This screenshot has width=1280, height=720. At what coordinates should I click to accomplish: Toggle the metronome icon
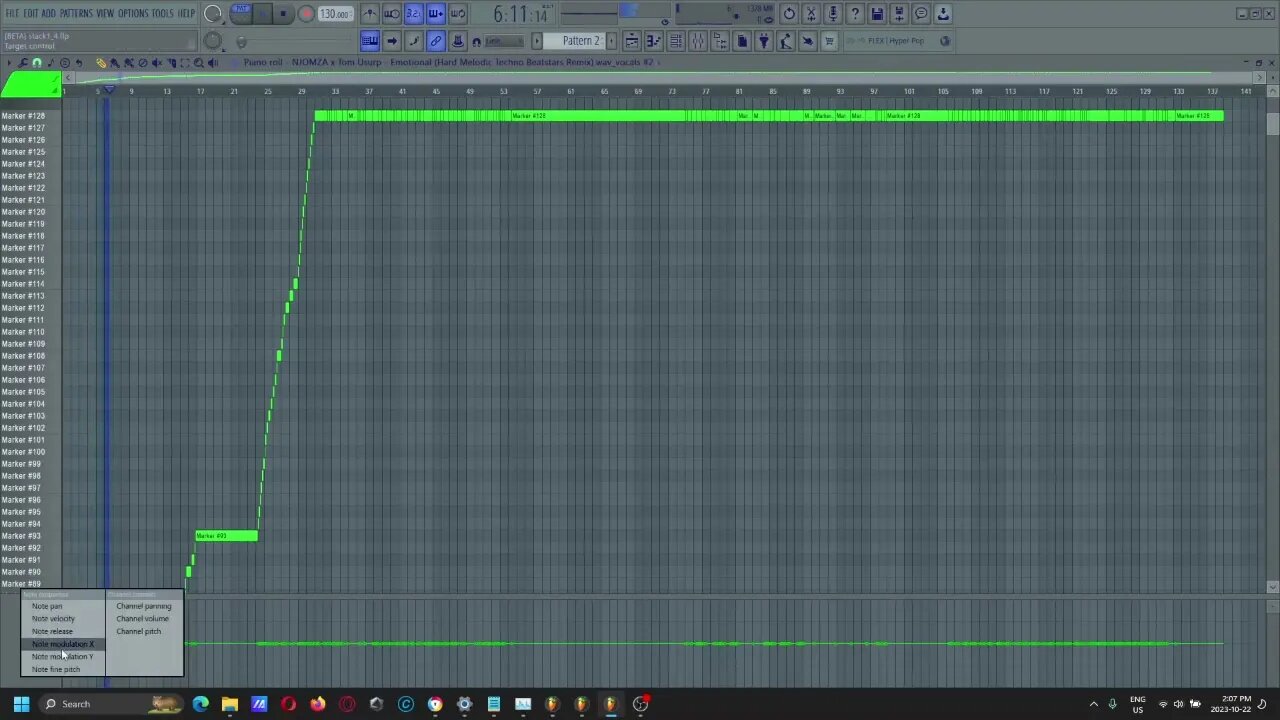[x=370, y=14]
